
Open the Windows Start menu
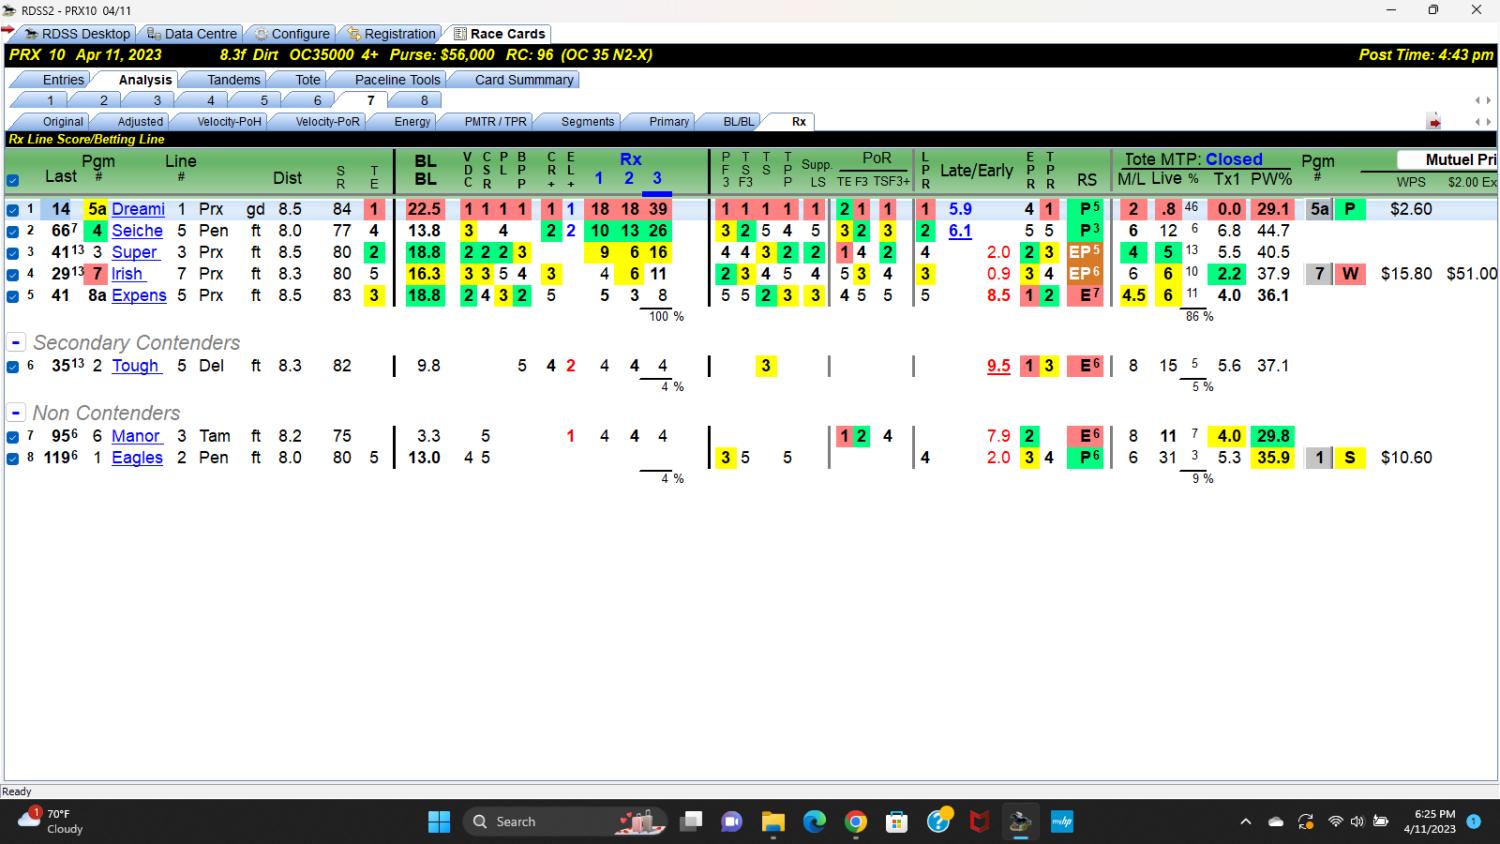[x=439, y=822]
